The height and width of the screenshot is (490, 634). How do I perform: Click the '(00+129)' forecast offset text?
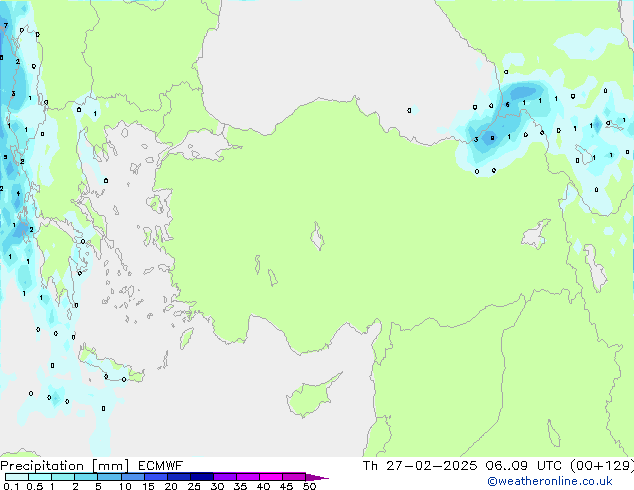click(x=599, y=465)
